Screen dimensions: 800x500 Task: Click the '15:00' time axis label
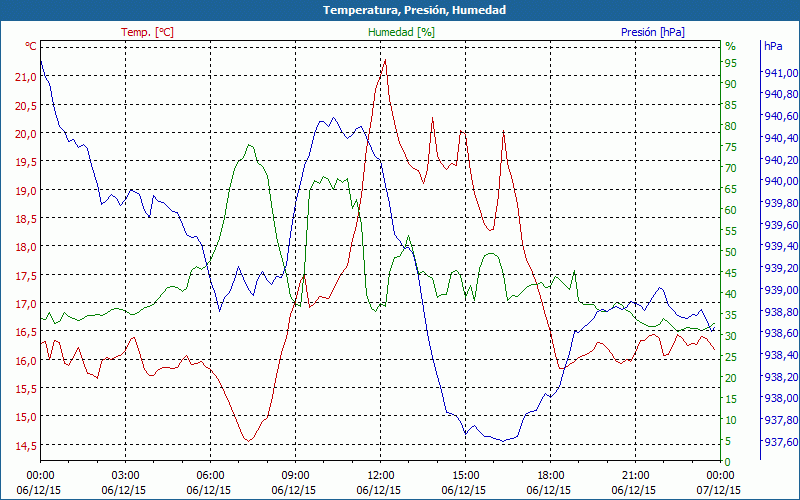tap(465, 476)
